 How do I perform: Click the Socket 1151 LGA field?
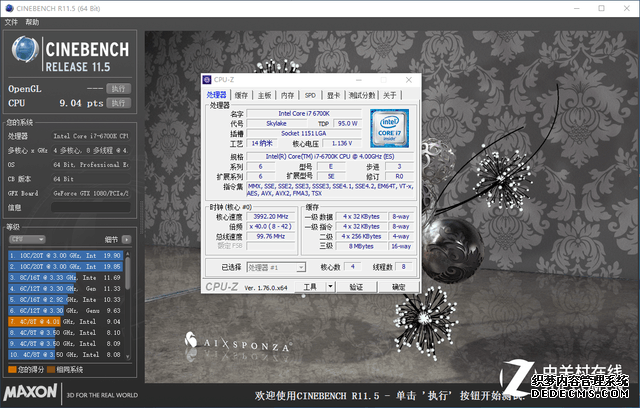(304, 133)
